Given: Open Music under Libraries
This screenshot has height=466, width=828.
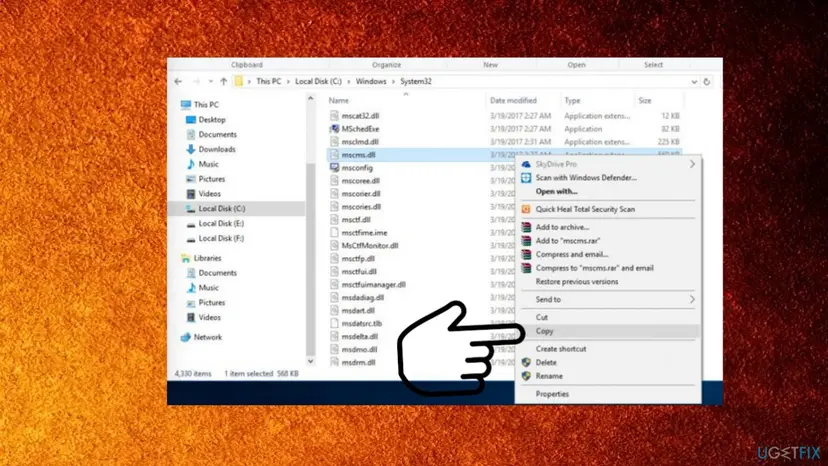Looking at the screenshot, I should tap(202, 287).
